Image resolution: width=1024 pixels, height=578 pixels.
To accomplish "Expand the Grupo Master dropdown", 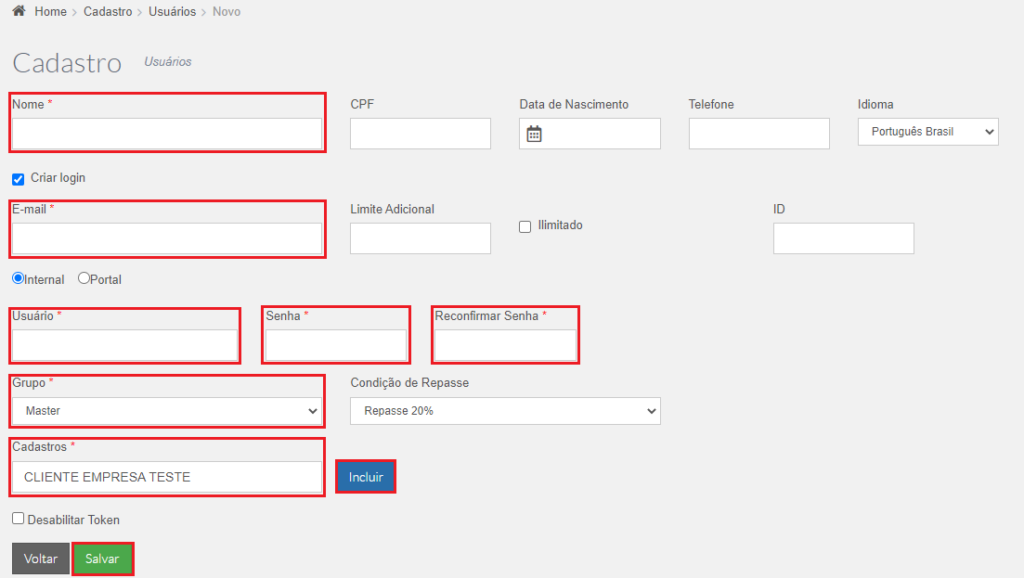I will 167,411.
